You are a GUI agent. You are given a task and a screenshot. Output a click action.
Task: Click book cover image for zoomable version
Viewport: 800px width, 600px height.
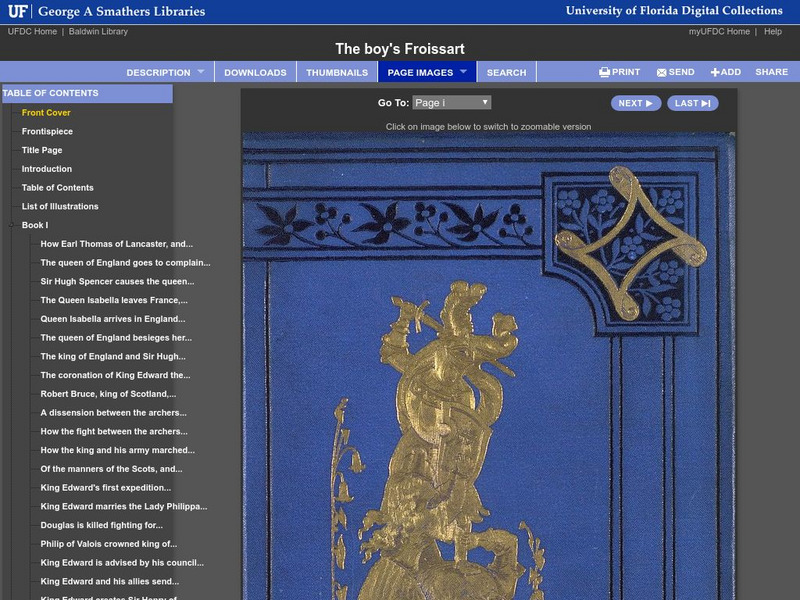(488, 370)
